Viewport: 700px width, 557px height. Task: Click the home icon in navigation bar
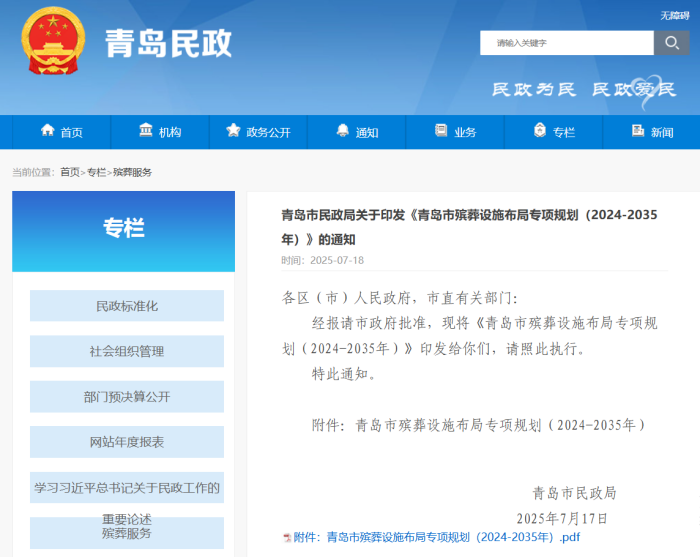47,131
